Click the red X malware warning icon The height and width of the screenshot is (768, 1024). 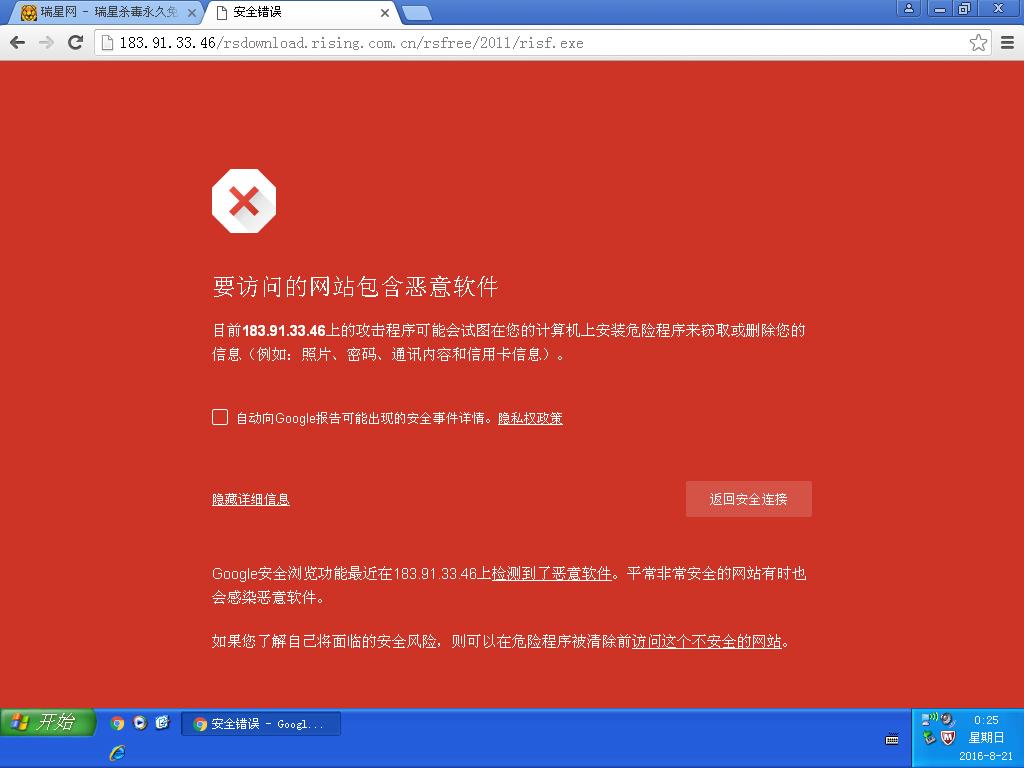pyautogui.click(x=244, y=201)
